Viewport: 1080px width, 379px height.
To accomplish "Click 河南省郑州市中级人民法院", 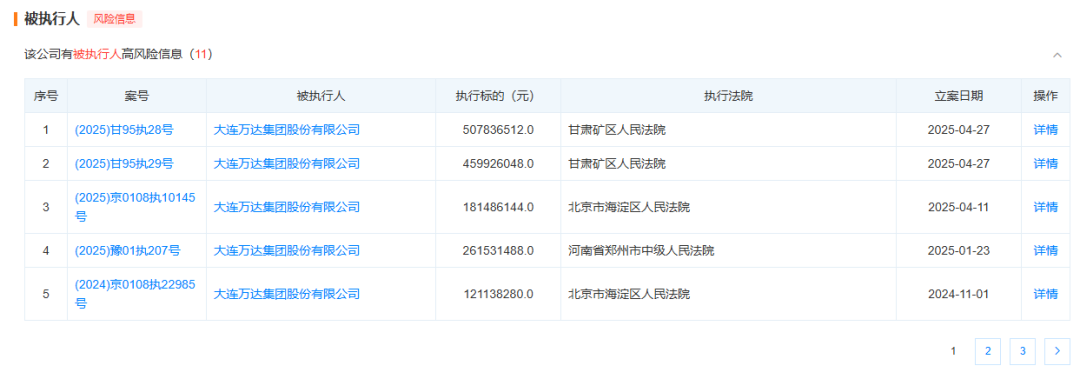I will pos(641,251).
